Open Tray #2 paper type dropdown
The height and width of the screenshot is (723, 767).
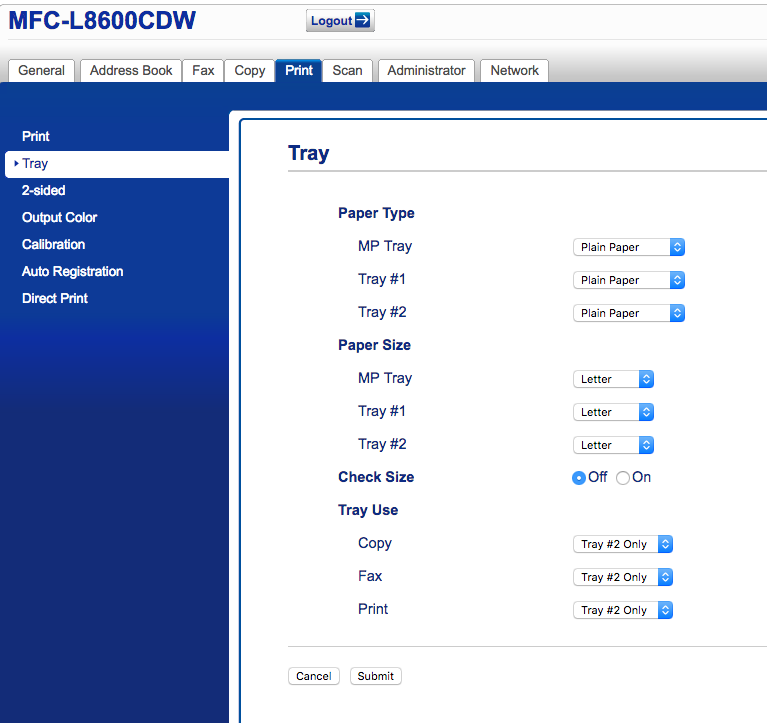[x=629, y=313]
